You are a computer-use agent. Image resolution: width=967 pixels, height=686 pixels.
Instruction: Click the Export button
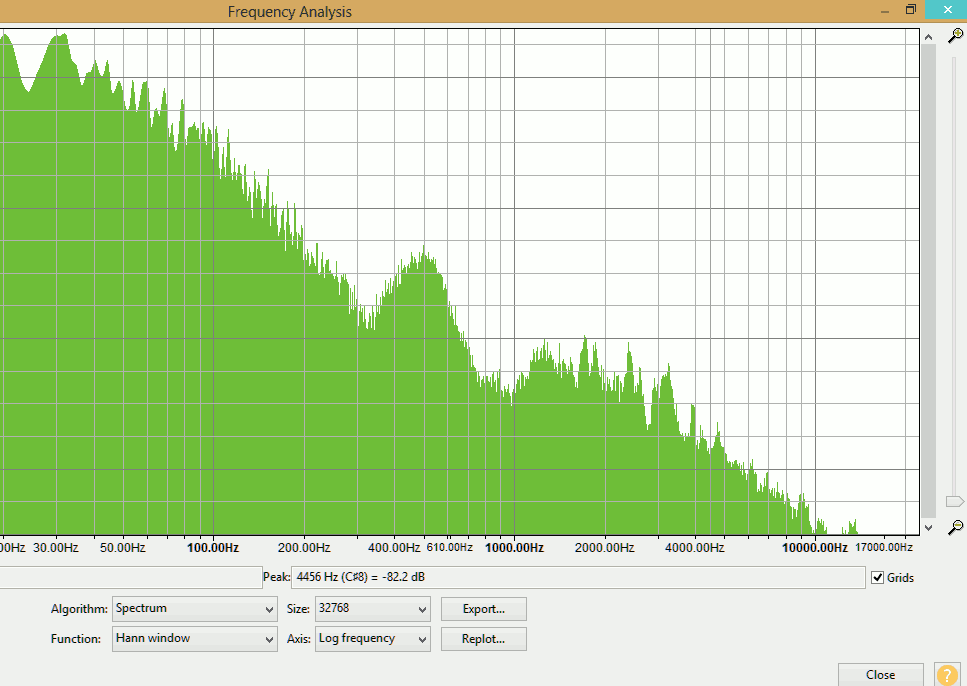coord(483,609)
